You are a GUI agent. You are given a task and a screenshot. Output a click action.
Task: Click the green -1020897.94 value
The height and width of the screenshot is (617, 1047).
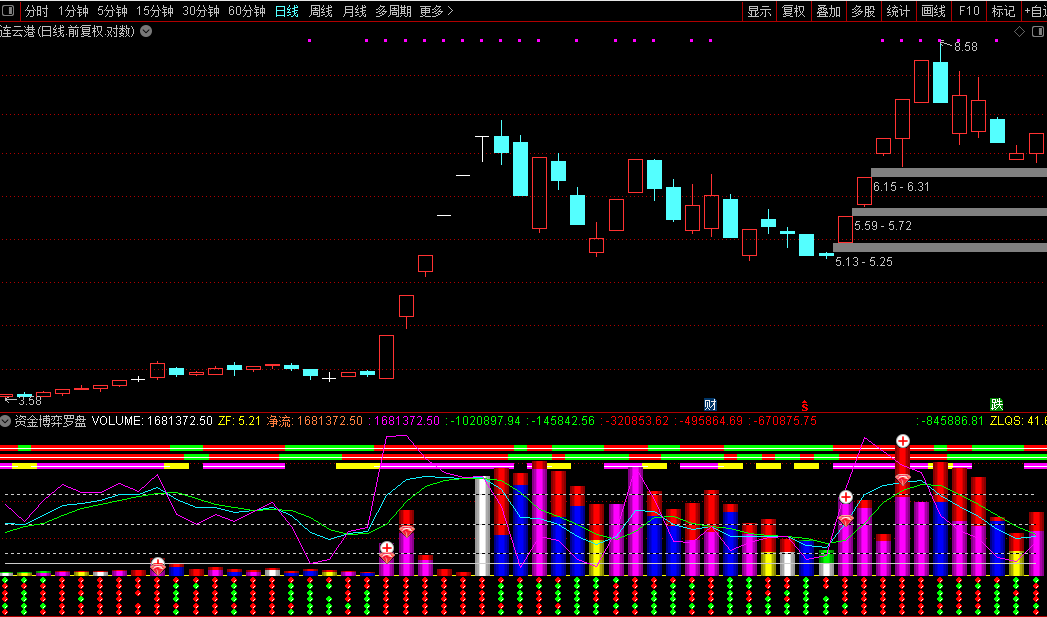tap(483, 421)
